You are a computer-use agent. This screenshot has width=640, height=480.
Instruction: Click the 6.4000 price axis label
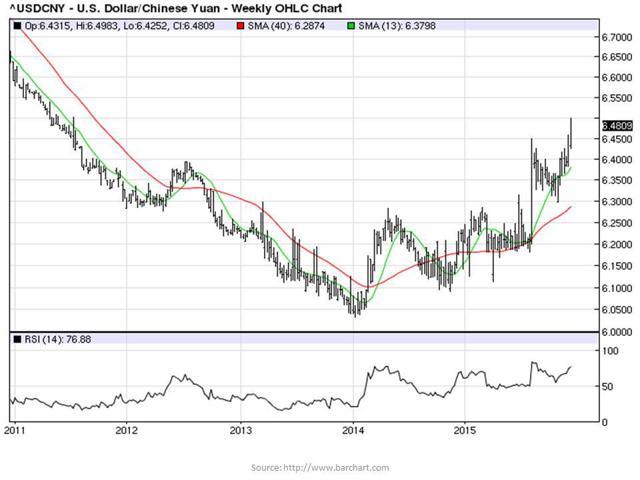[617, 160]
